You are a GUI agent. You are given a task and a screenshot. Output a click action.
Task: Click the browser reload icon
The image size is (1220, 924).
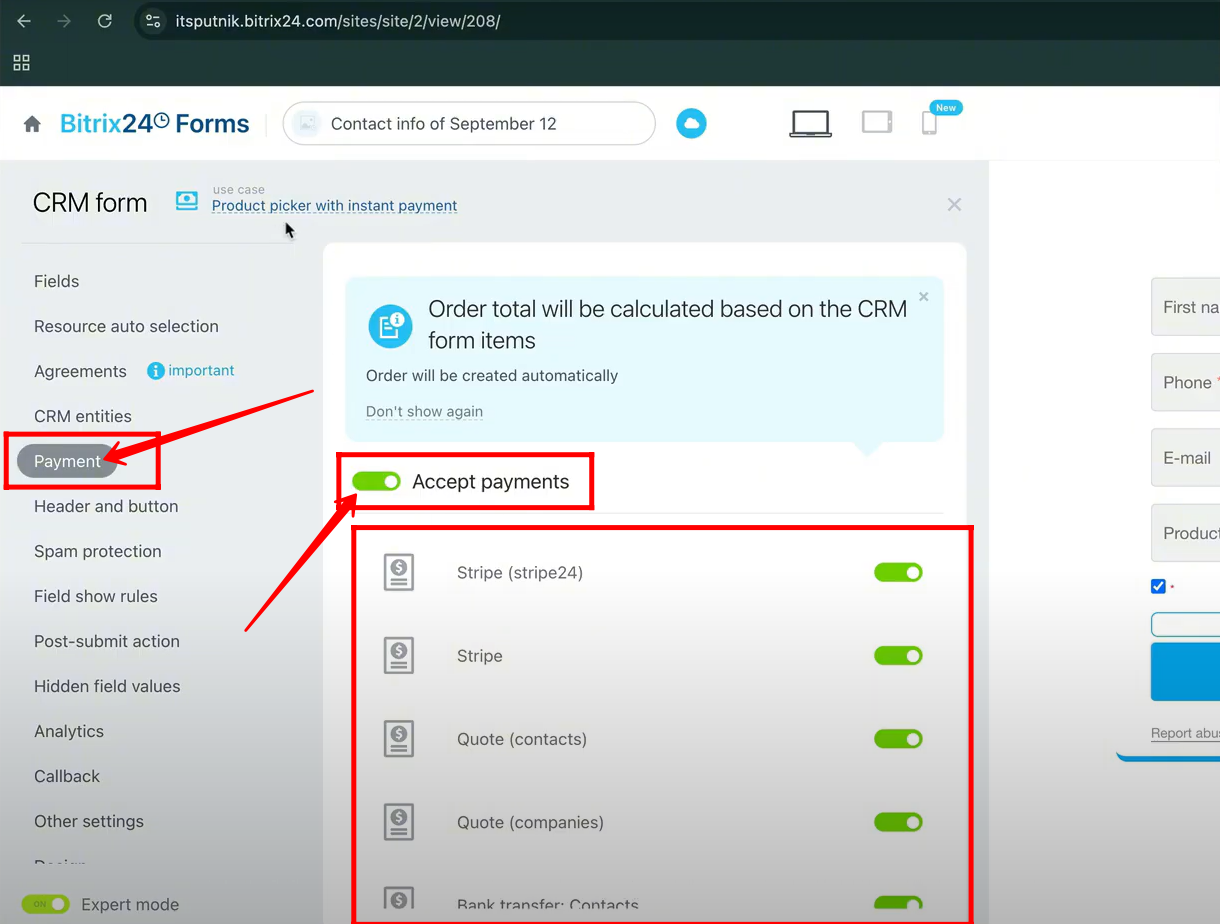tap(104, 21)
